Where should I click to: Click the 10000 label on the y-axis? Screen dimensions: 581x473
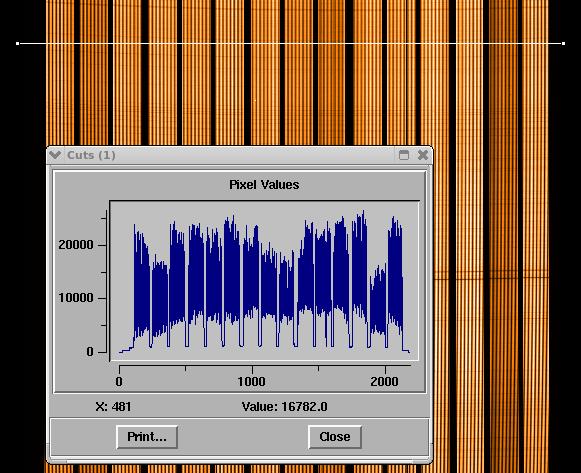76,298
